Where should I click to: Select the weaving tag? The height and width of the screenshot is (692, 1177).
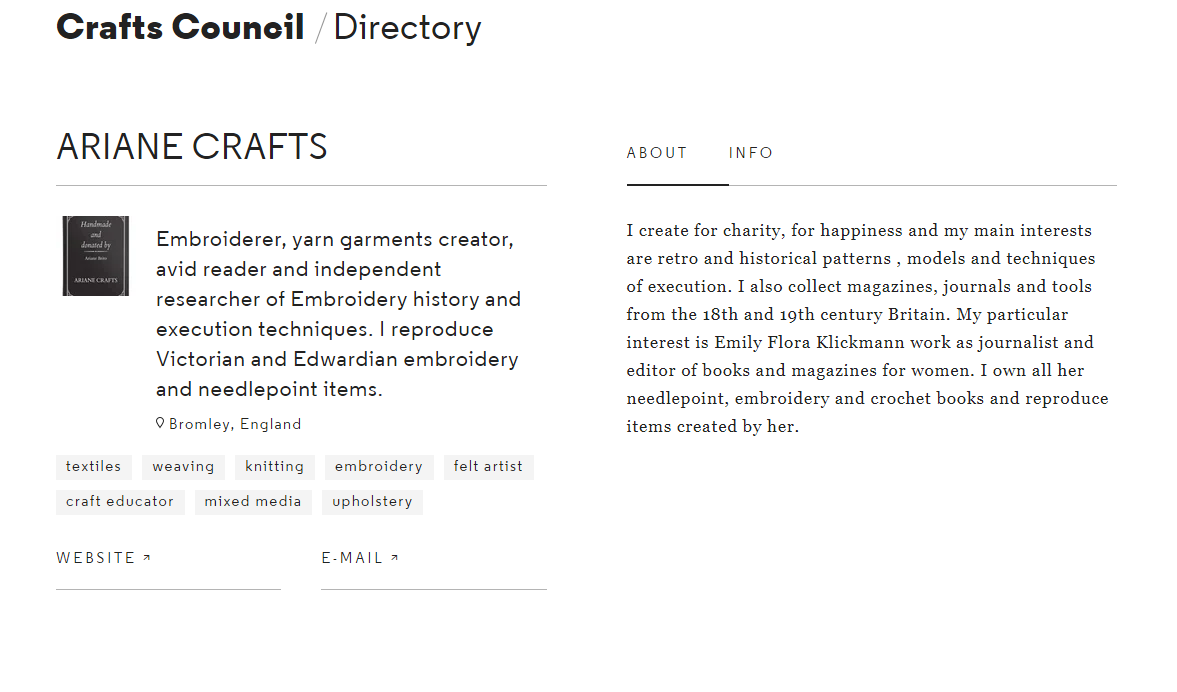pyautogui.click(x=183, y=467)
